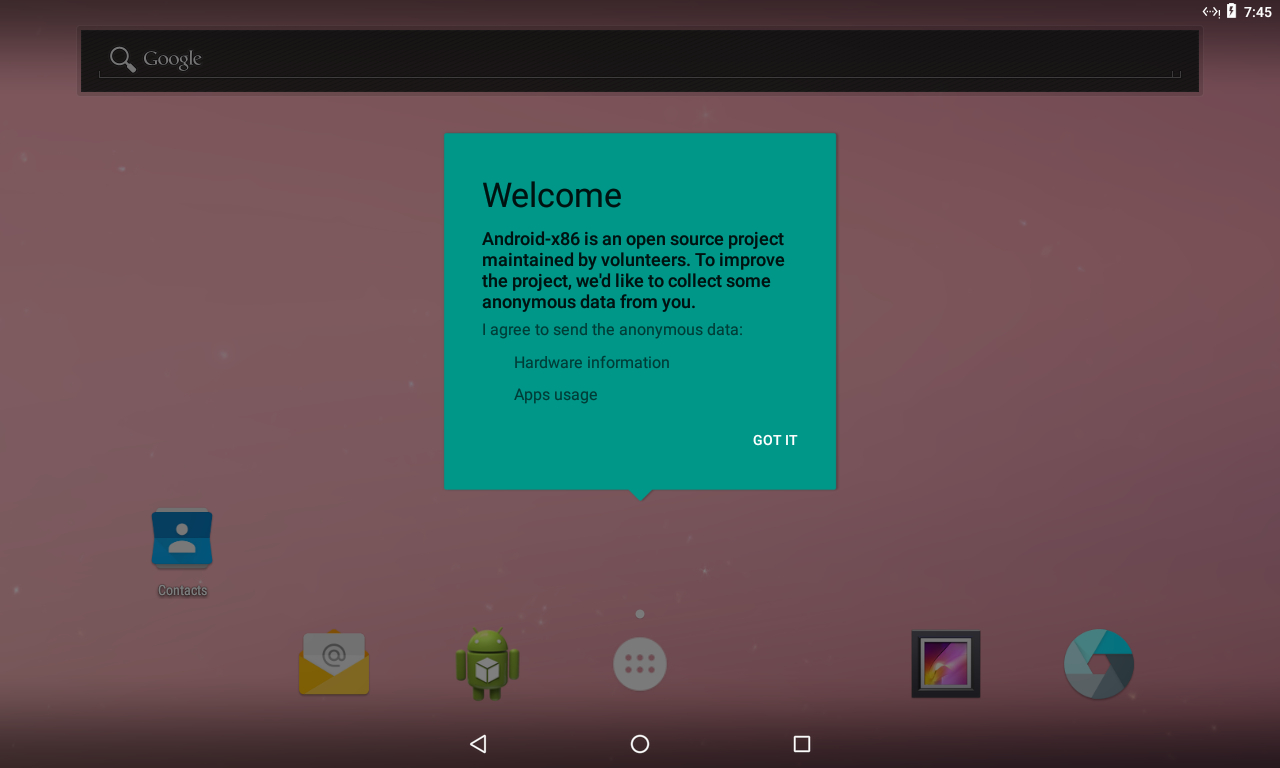
Task: Open the all-apps drawer
Action: tap(640, 664)
